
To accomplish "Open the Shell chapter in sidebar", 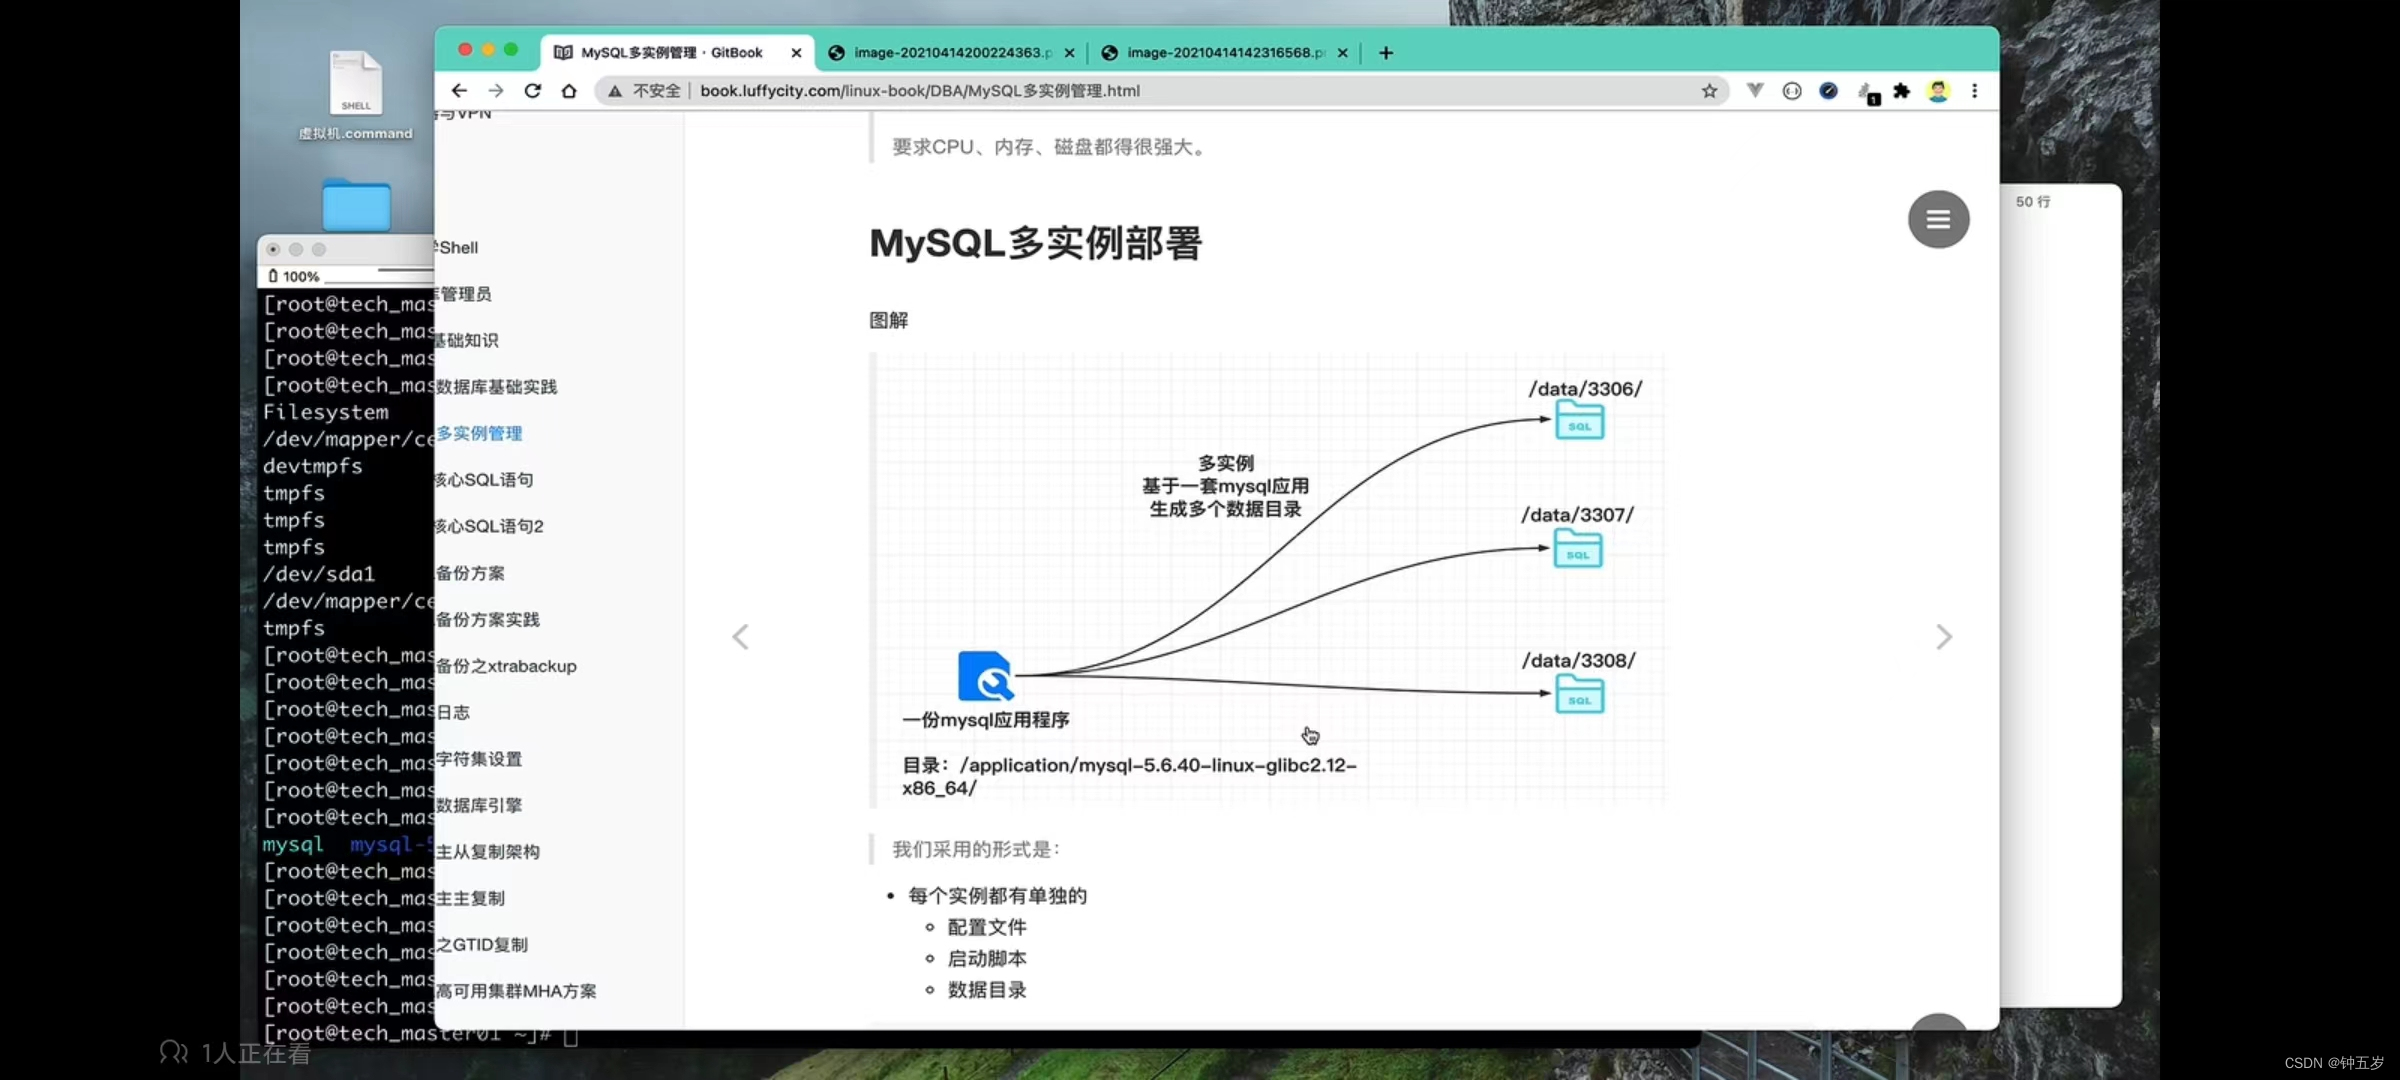I will point(458,247).
